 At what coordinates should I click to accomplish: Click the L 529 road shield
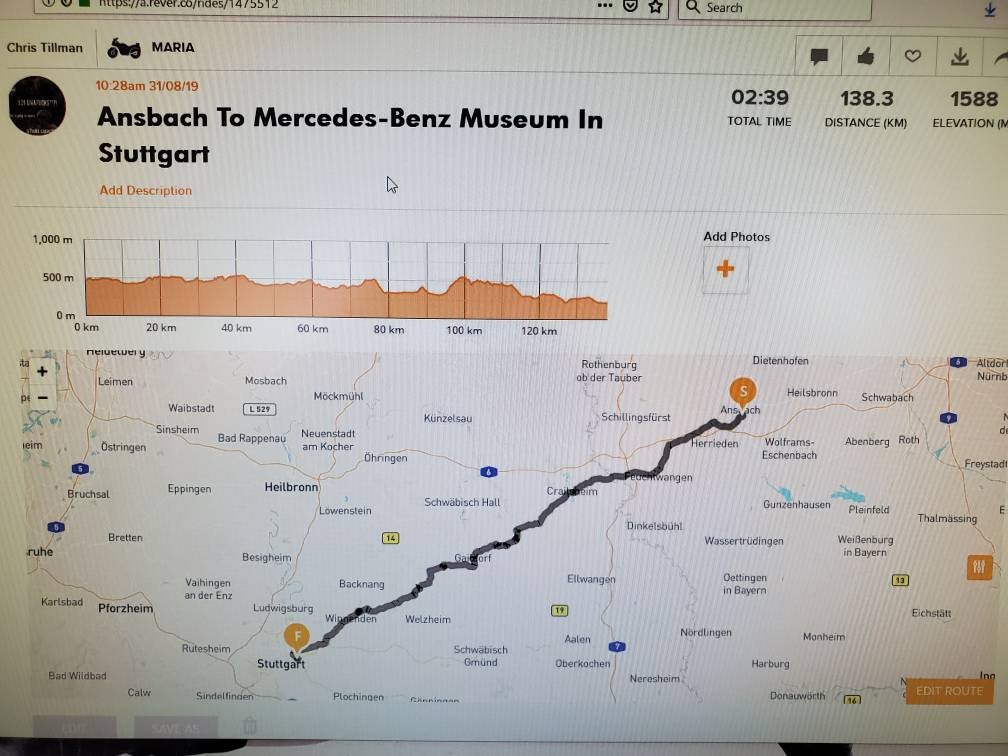(x=260, y=409)
